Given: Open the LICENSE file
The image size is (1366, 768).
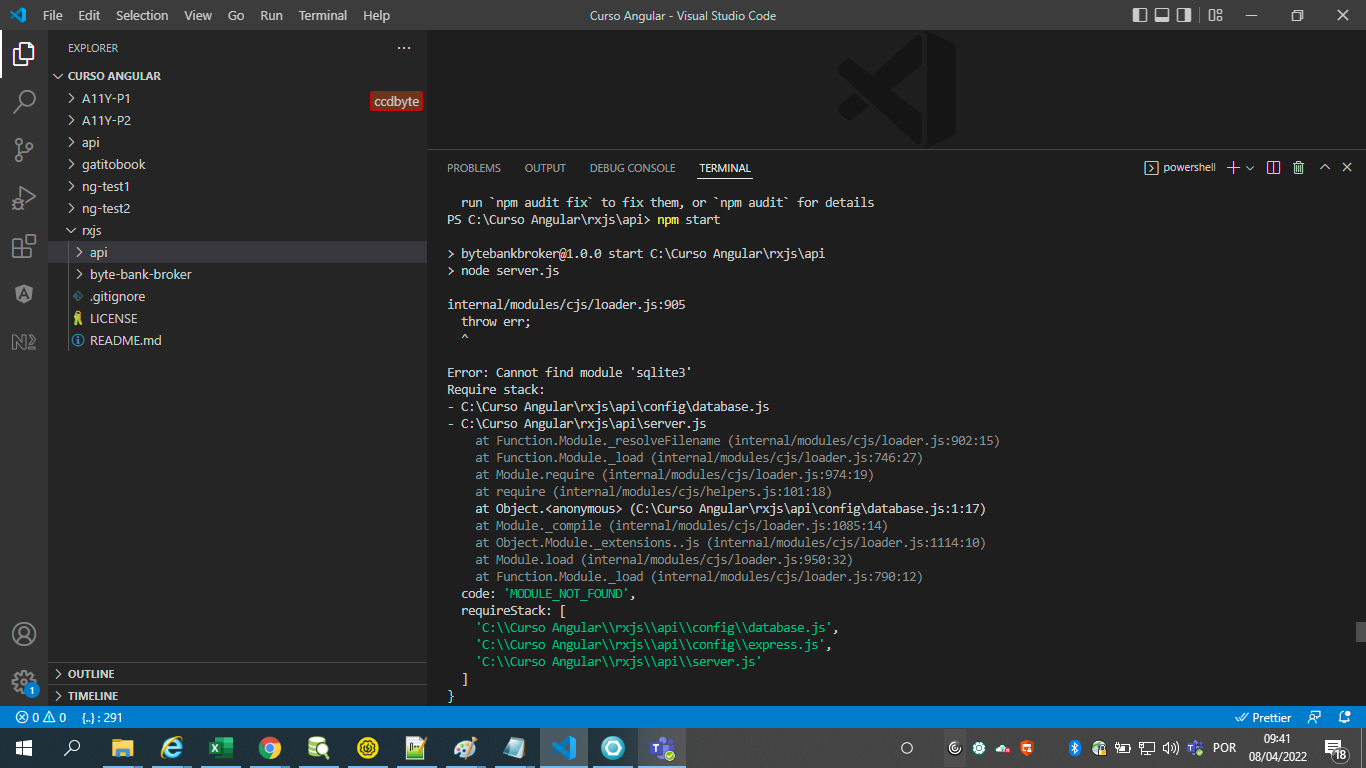Looking at the screenshot, I should point(238,318).
